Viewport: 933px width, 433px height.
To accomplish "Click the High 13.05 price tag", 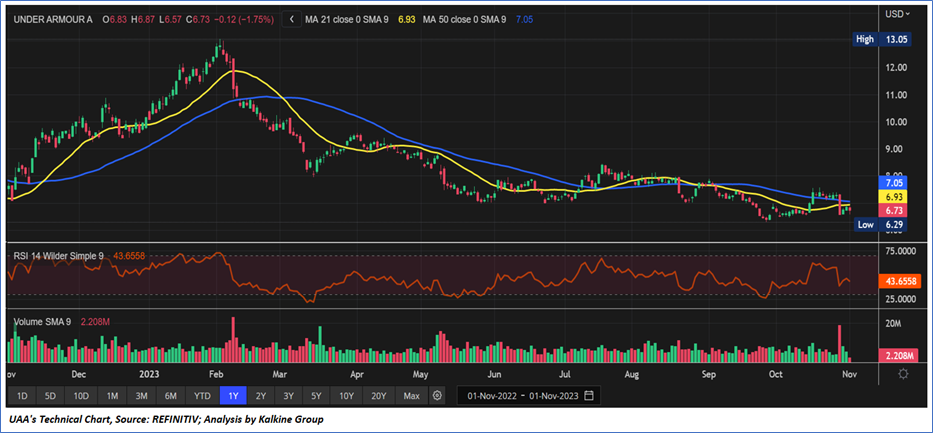I will point(881,39).
